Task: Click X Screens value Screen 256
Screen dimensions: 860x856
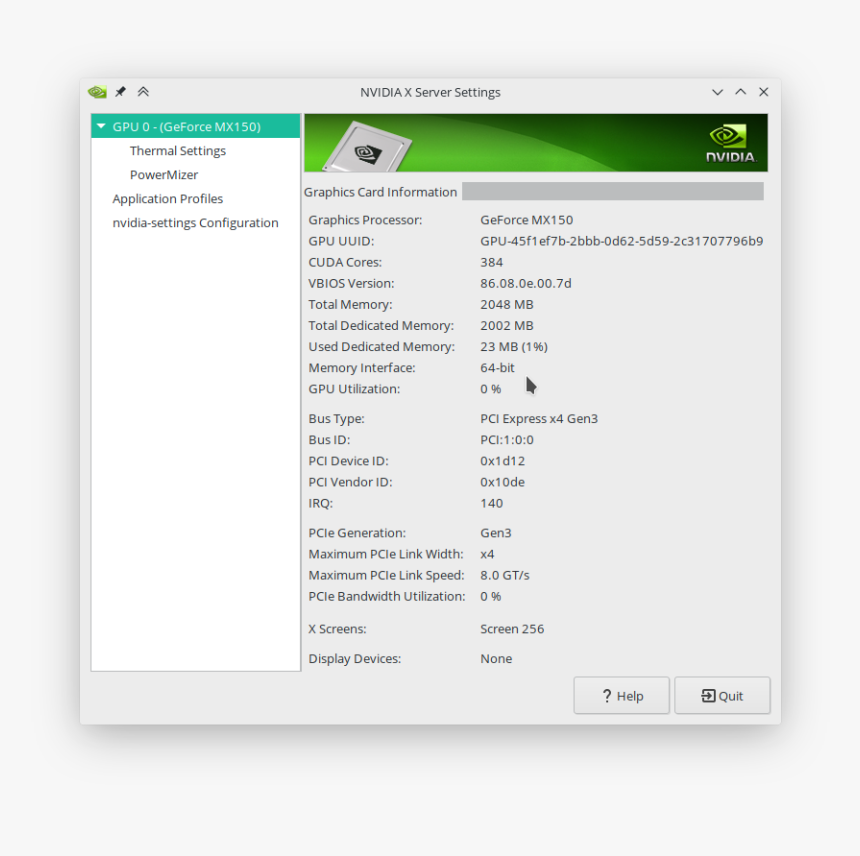Action: [x=512, y=629]
